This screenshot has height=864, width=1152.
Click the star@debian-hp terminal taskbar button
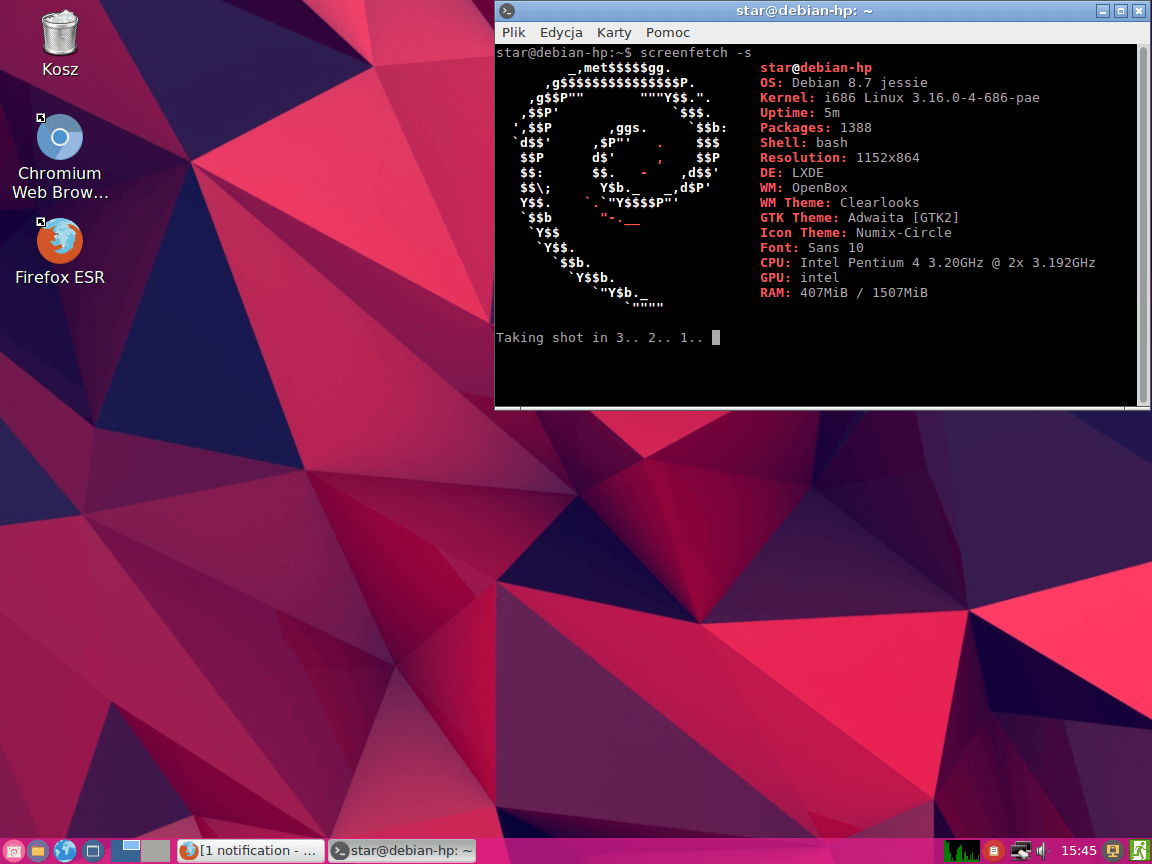(x=402, y=851)
